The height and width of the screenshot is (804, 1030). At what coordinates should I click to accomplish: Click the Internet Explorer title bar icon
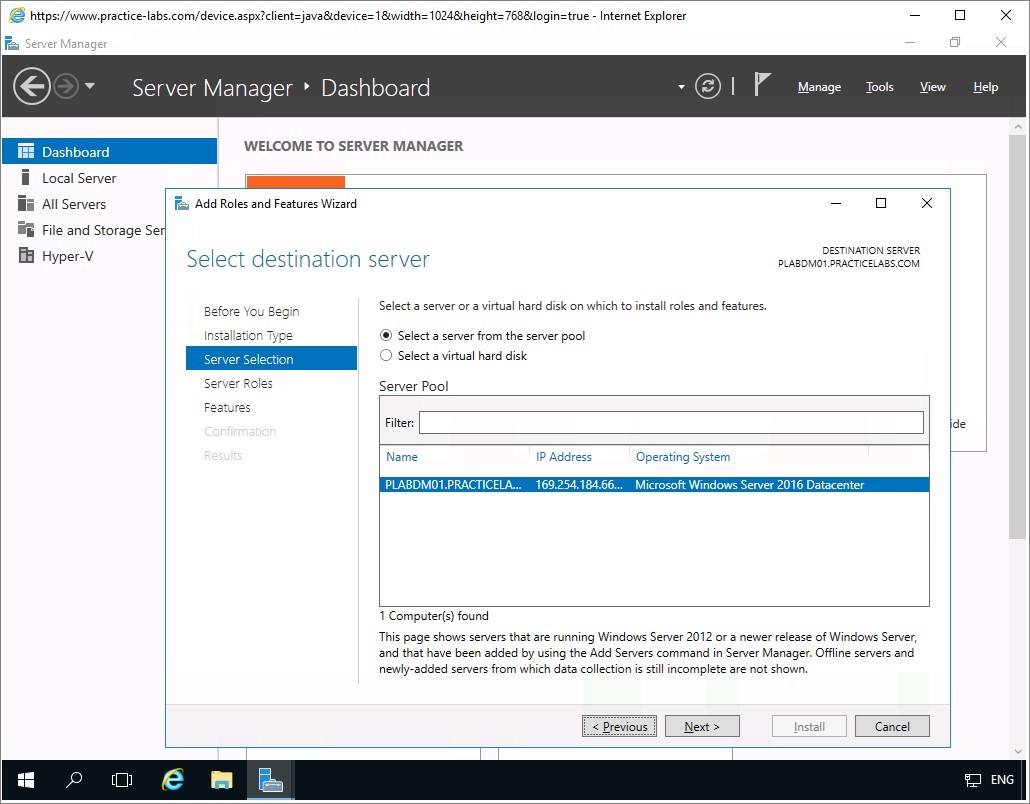(x=17, y=15)
